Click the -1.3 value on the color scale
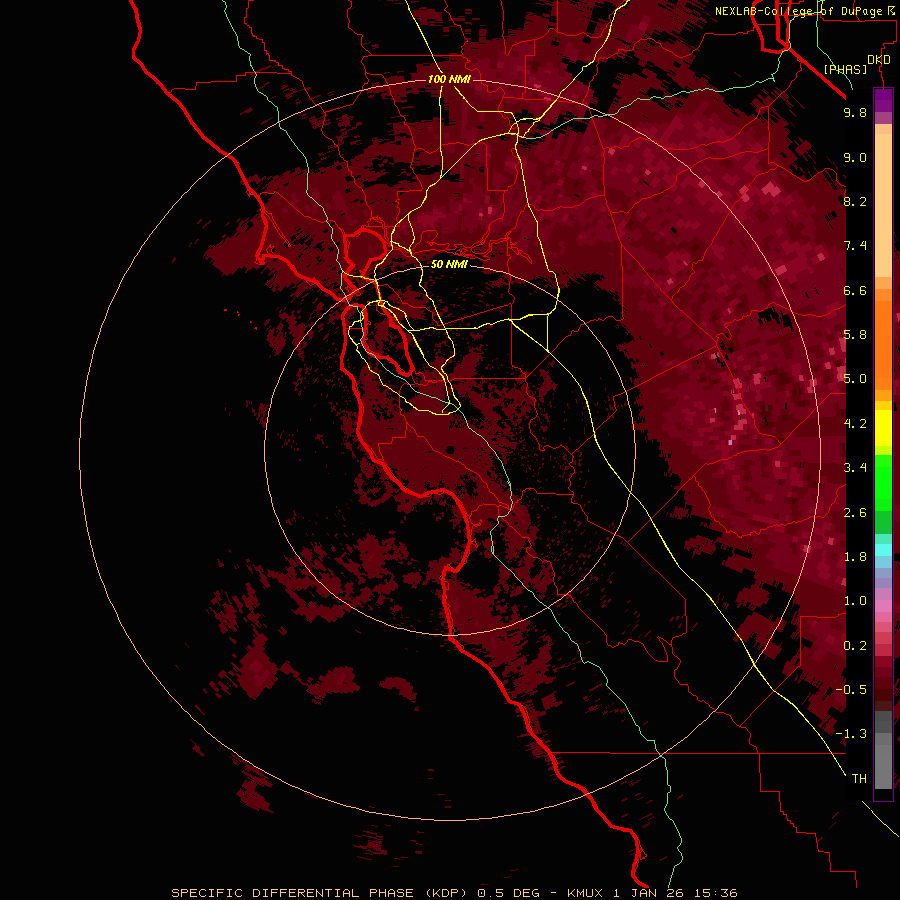The image size is (900, 900). (x=851, y=734)
